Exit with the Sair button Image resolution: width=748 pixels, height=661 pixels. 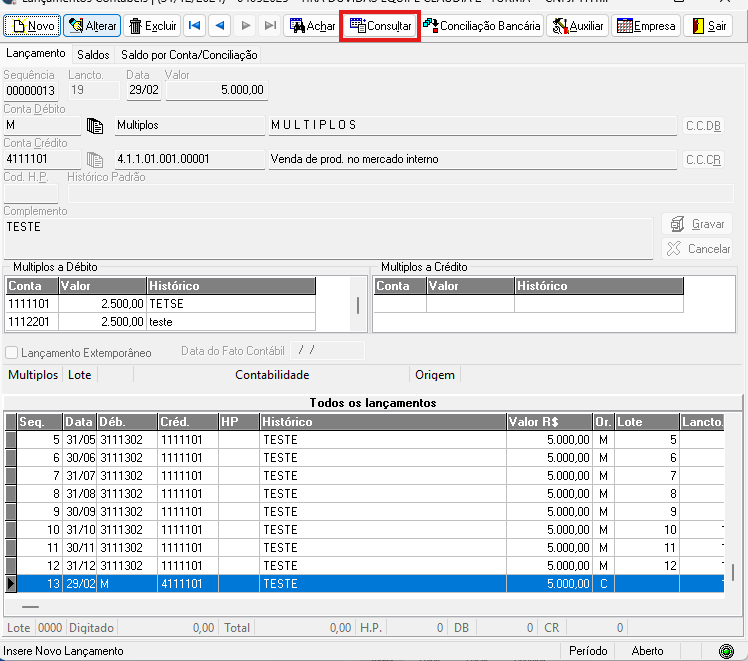point(708,26)
